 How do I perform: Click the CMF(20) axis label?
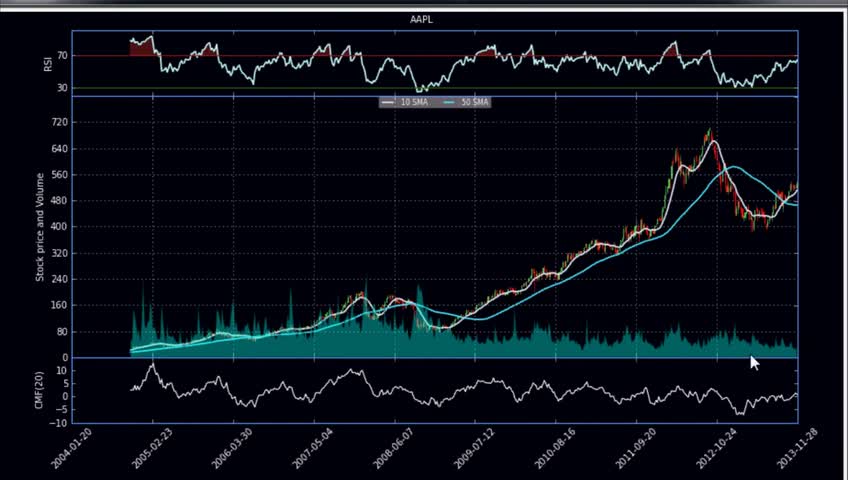39,391
